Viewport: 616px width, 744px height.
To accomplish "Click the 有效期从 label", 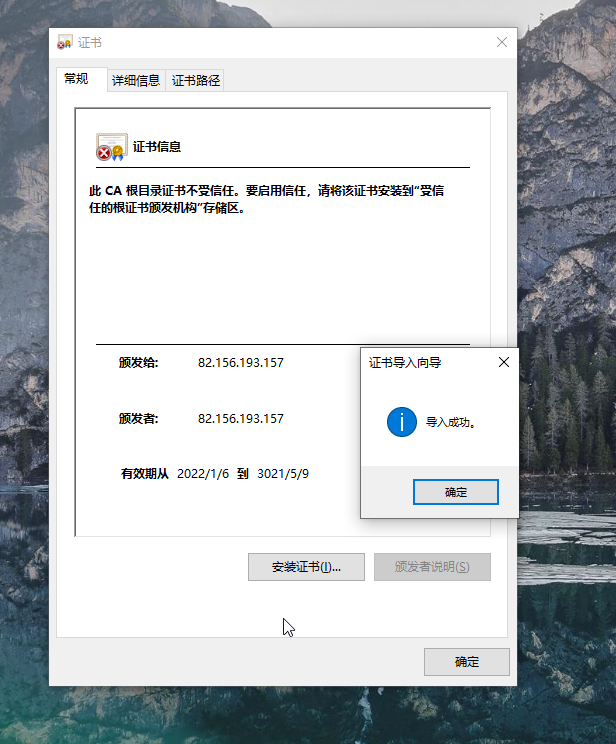I will 144,474.
